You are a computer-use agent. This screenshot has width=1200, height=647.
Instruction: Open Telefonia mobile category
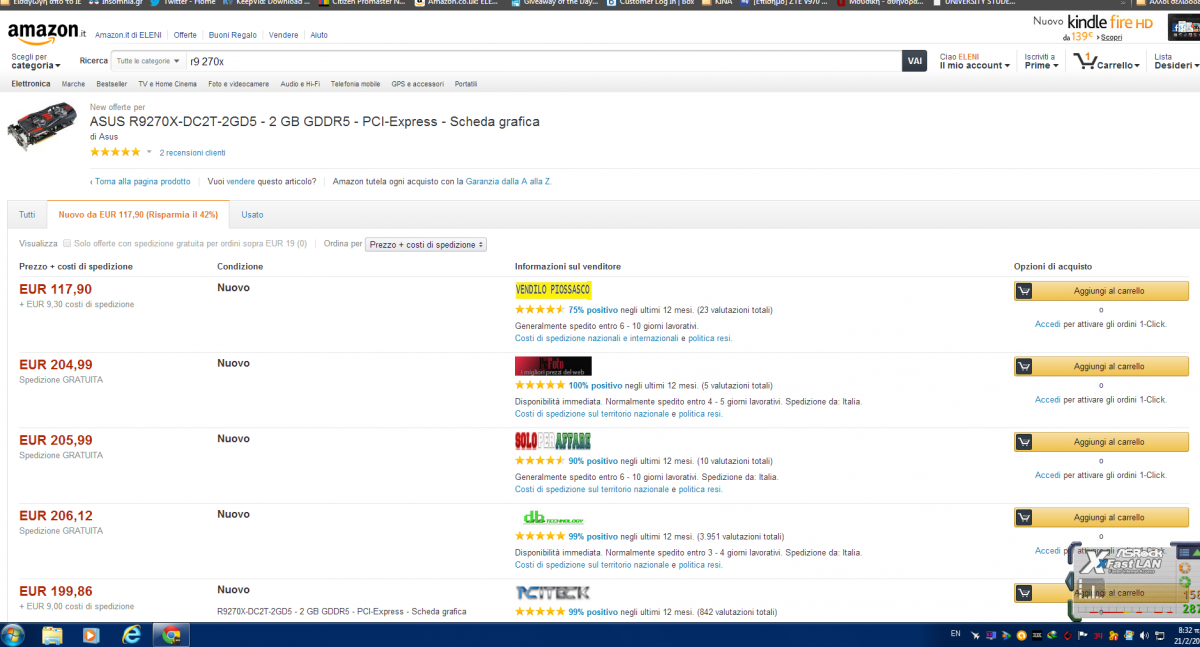(355, 84)
